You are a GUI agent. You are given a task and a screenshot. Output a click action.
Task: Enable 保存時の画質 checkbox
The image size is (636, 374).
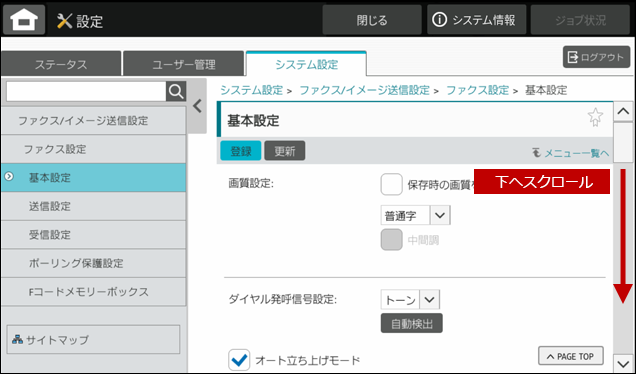click(x=391, y=185)
